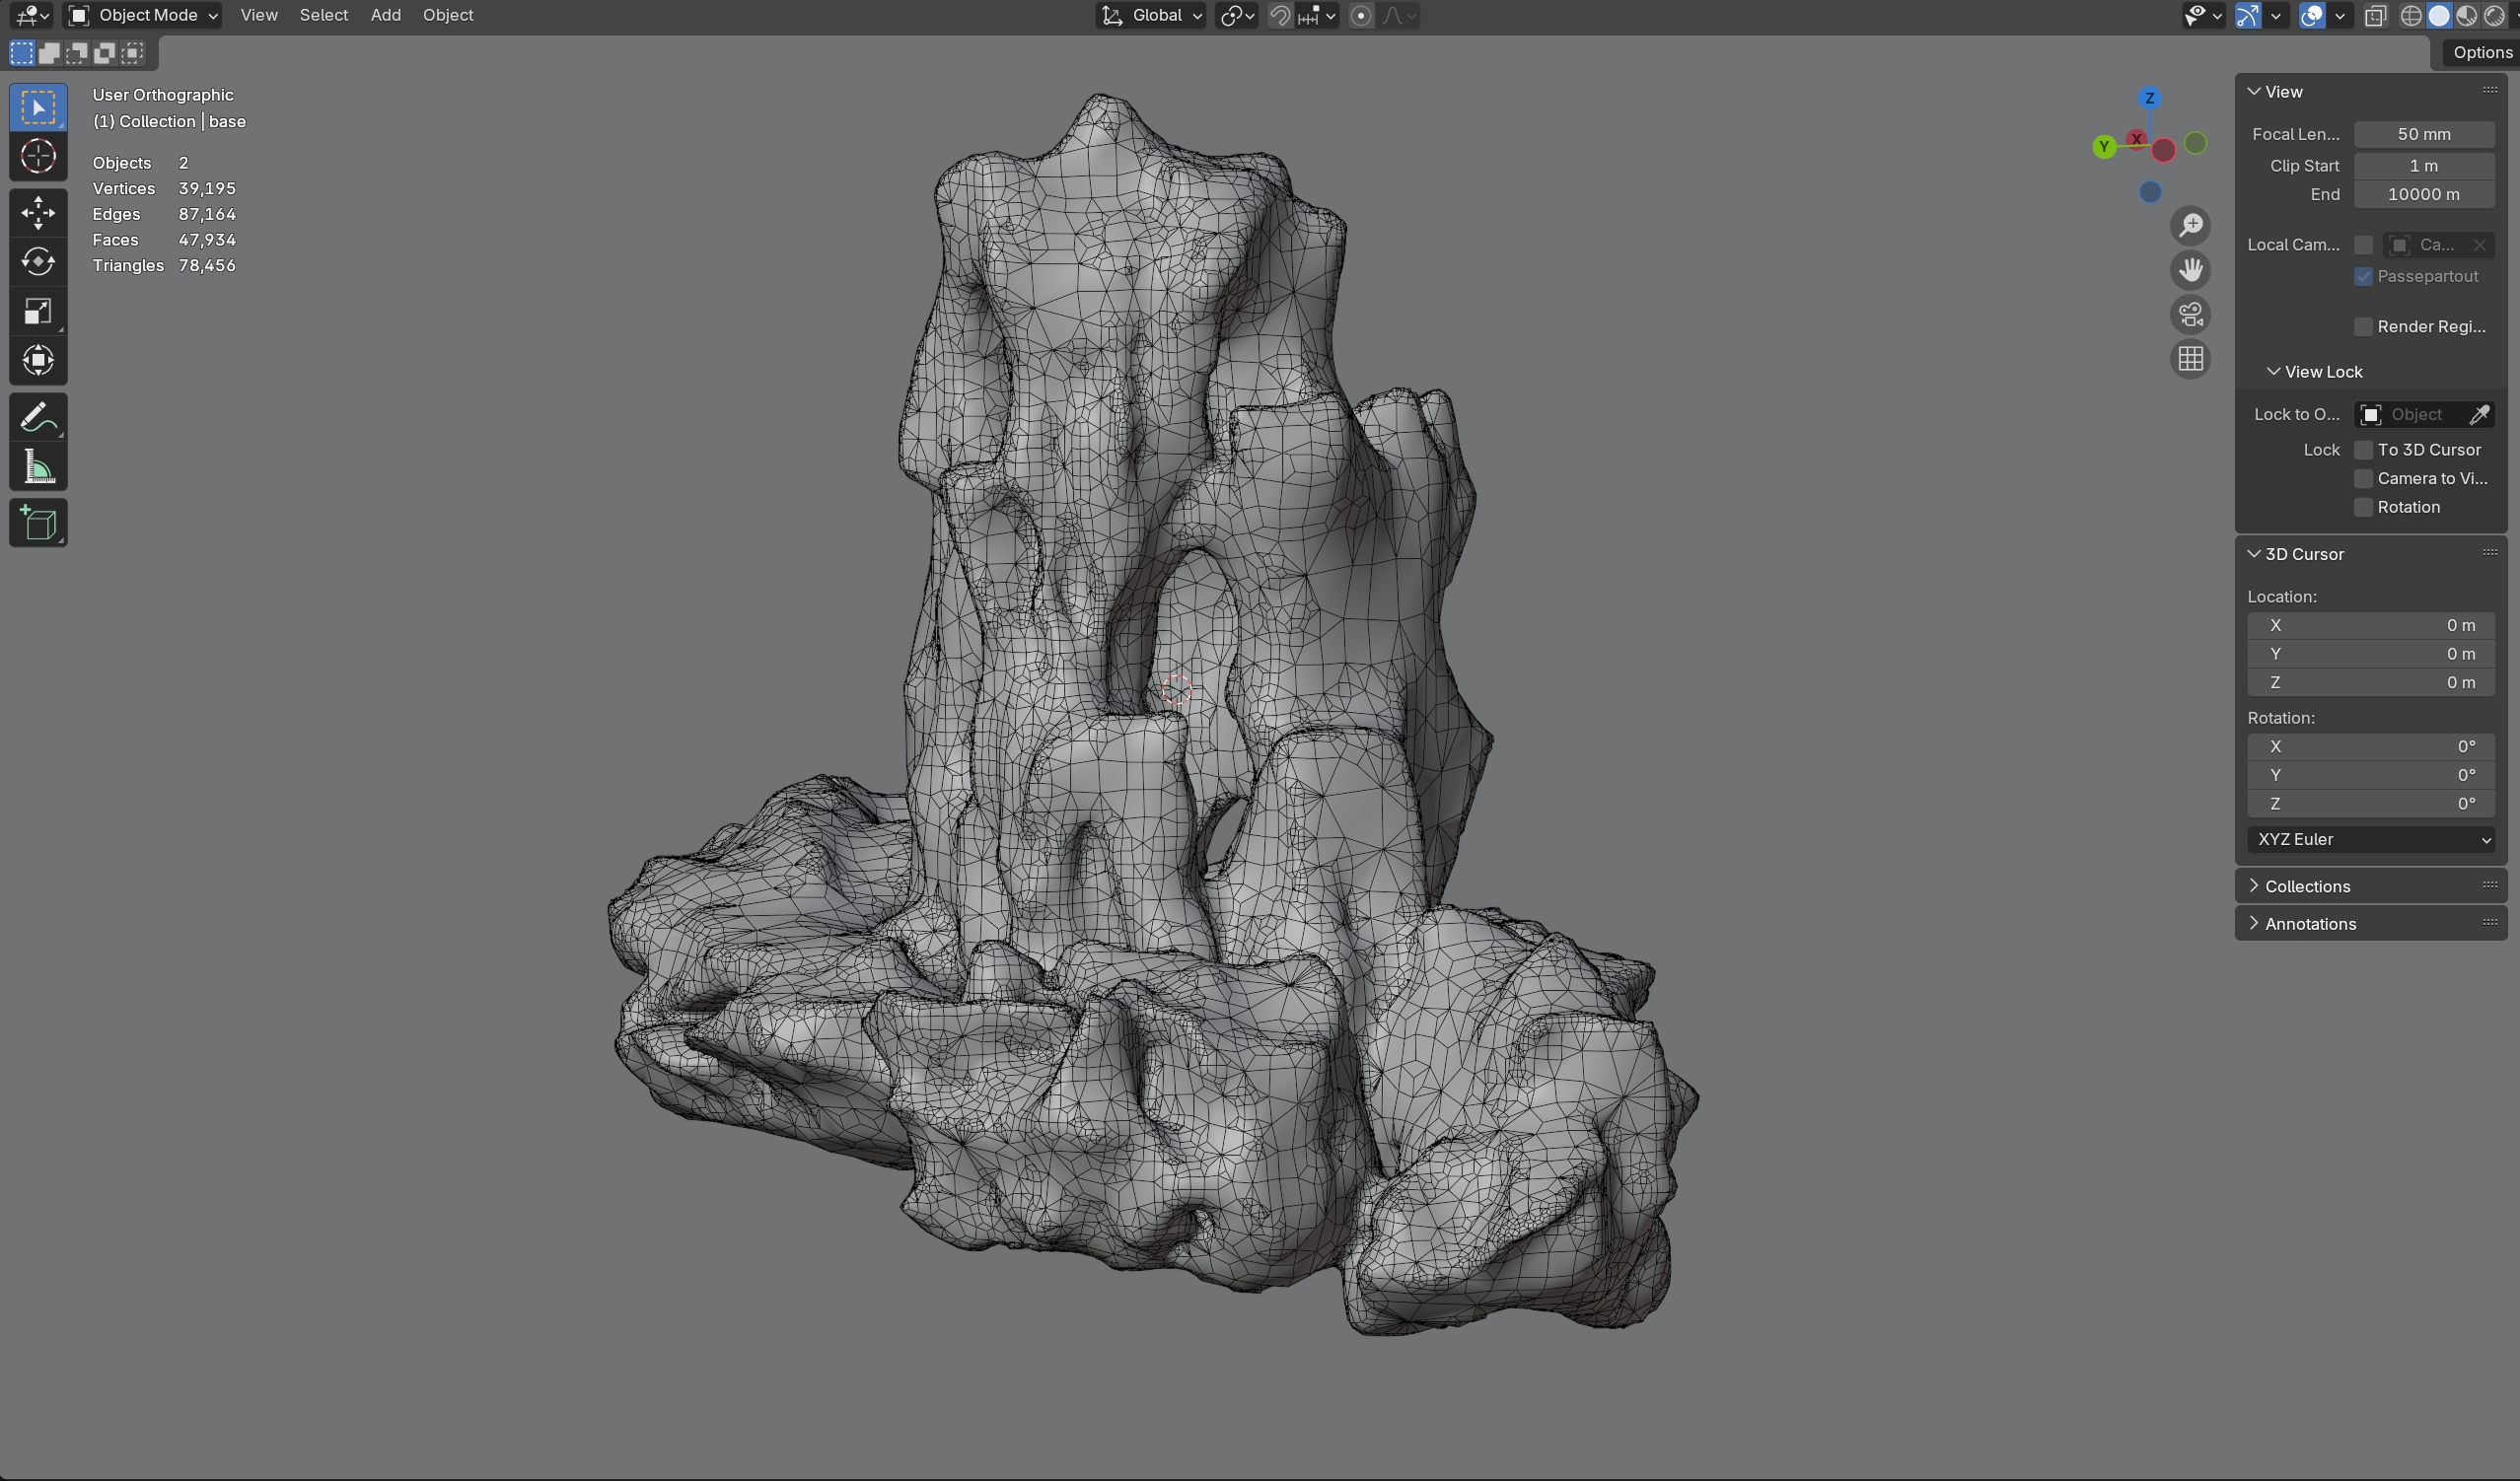Switch orthographic/perspective with the grid icon
2520x1481 pixels.
pos(2190,359)
